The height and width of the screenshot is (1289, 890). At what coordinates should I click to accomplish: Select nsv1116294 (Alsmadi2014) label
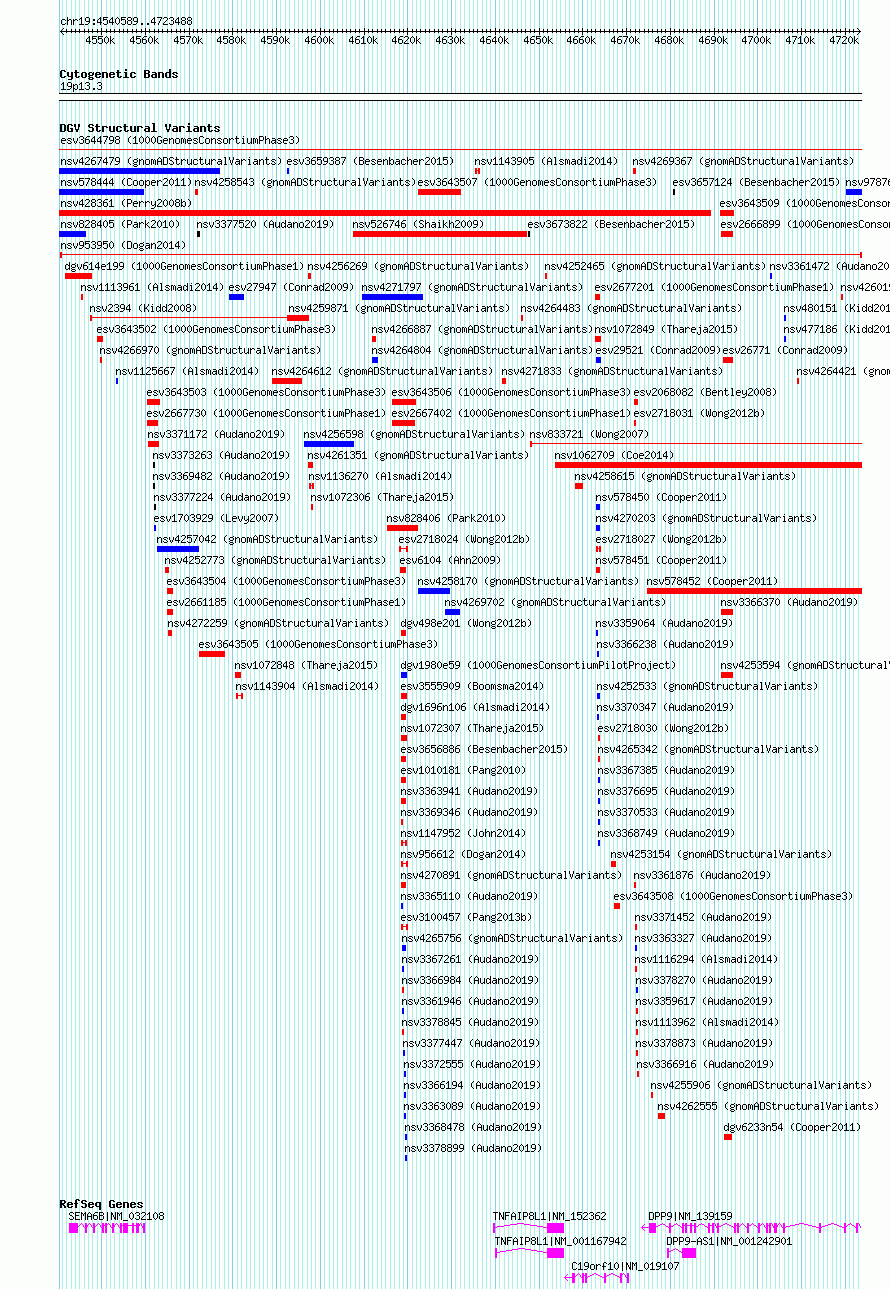[x=706, y=959]
